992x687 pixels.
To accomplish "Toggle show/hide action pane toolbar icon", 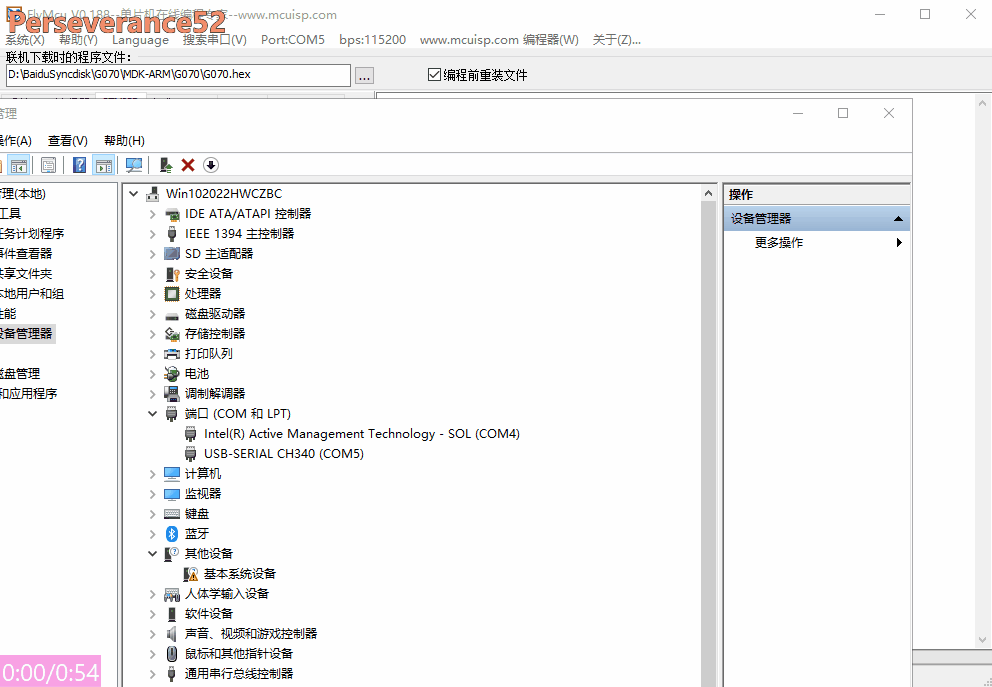I will 104,166.
